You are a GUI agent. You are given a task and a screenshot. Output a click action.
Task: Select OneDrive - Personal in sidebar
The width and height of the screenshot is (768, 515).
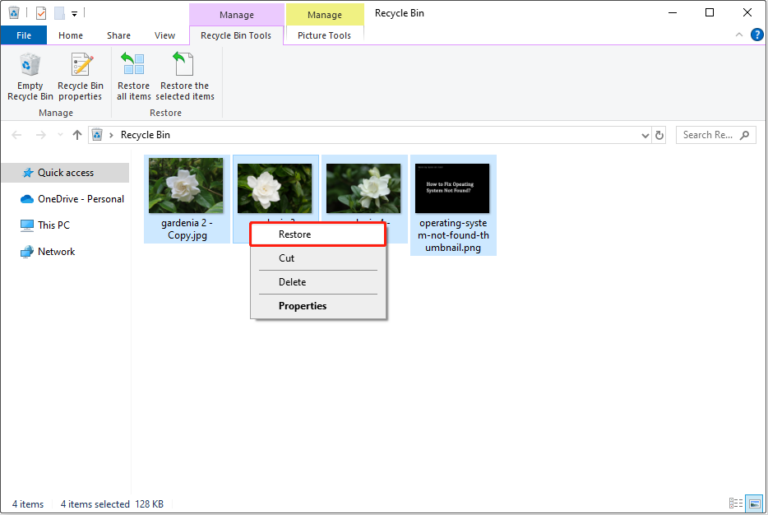point(72,199)
